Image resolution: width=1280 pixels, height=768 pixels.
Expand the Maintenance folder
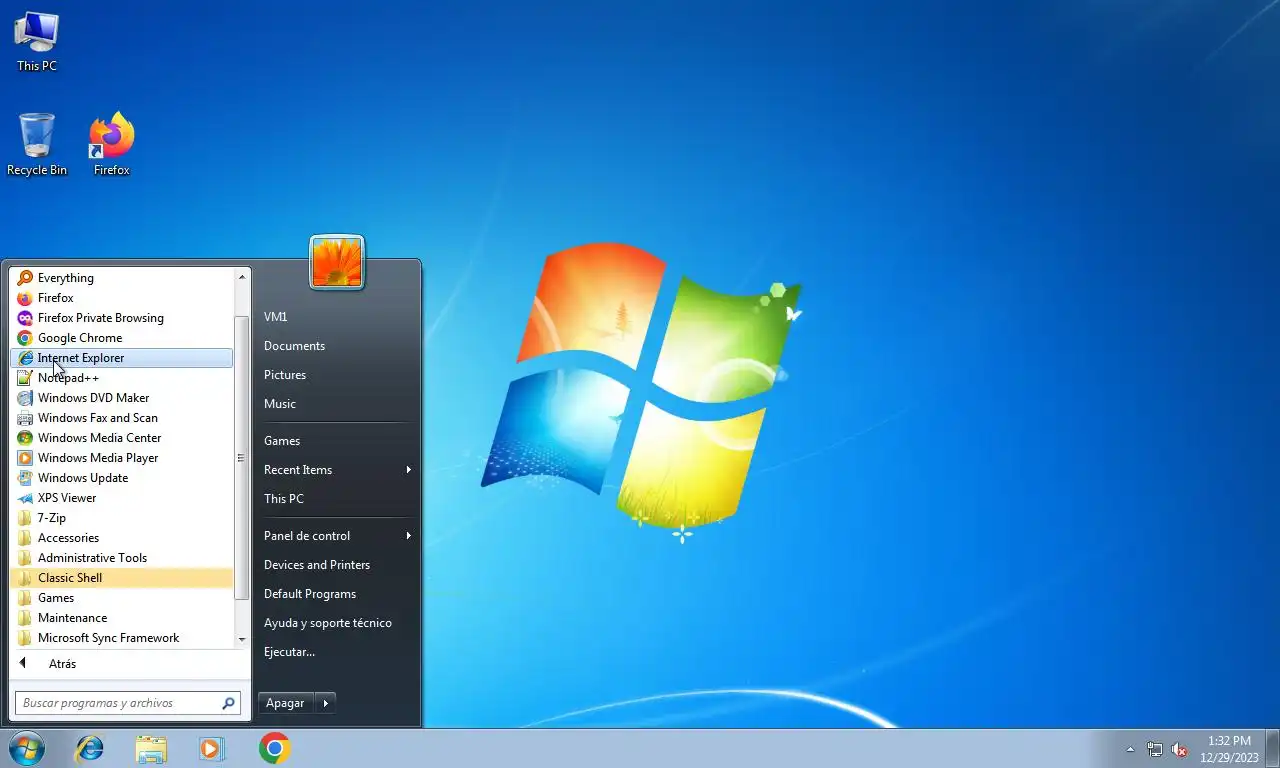pos(121,618)
